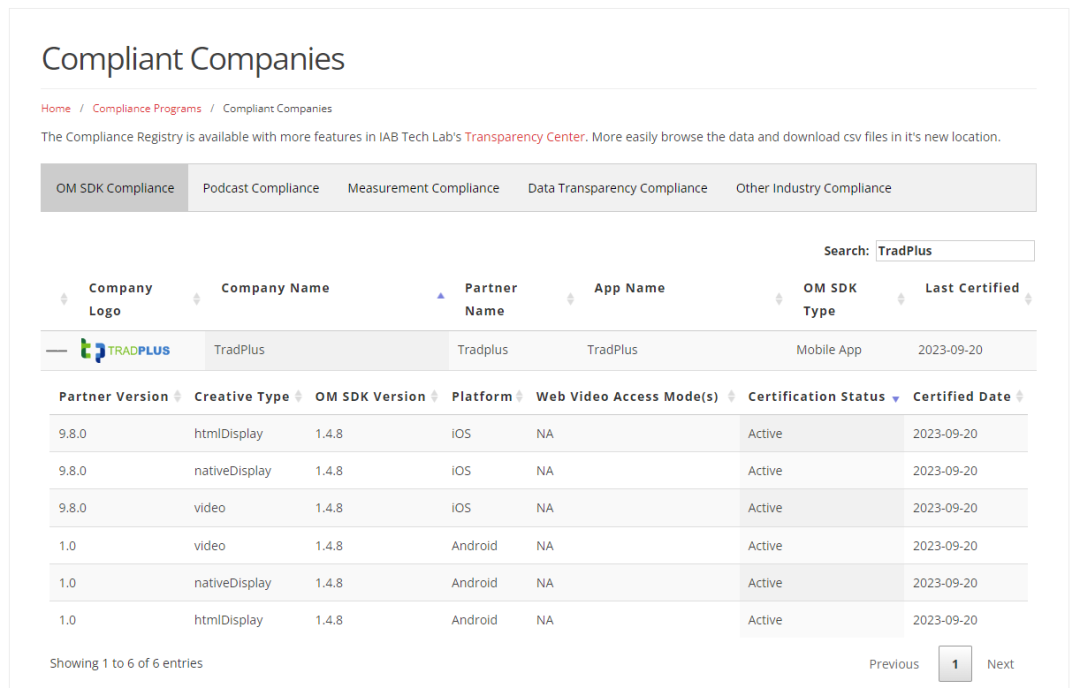The width and height of the screenshot is (1080, 688).
Task: Sort by App Name column
Action: pyautogui.click(x=629, y=288)
